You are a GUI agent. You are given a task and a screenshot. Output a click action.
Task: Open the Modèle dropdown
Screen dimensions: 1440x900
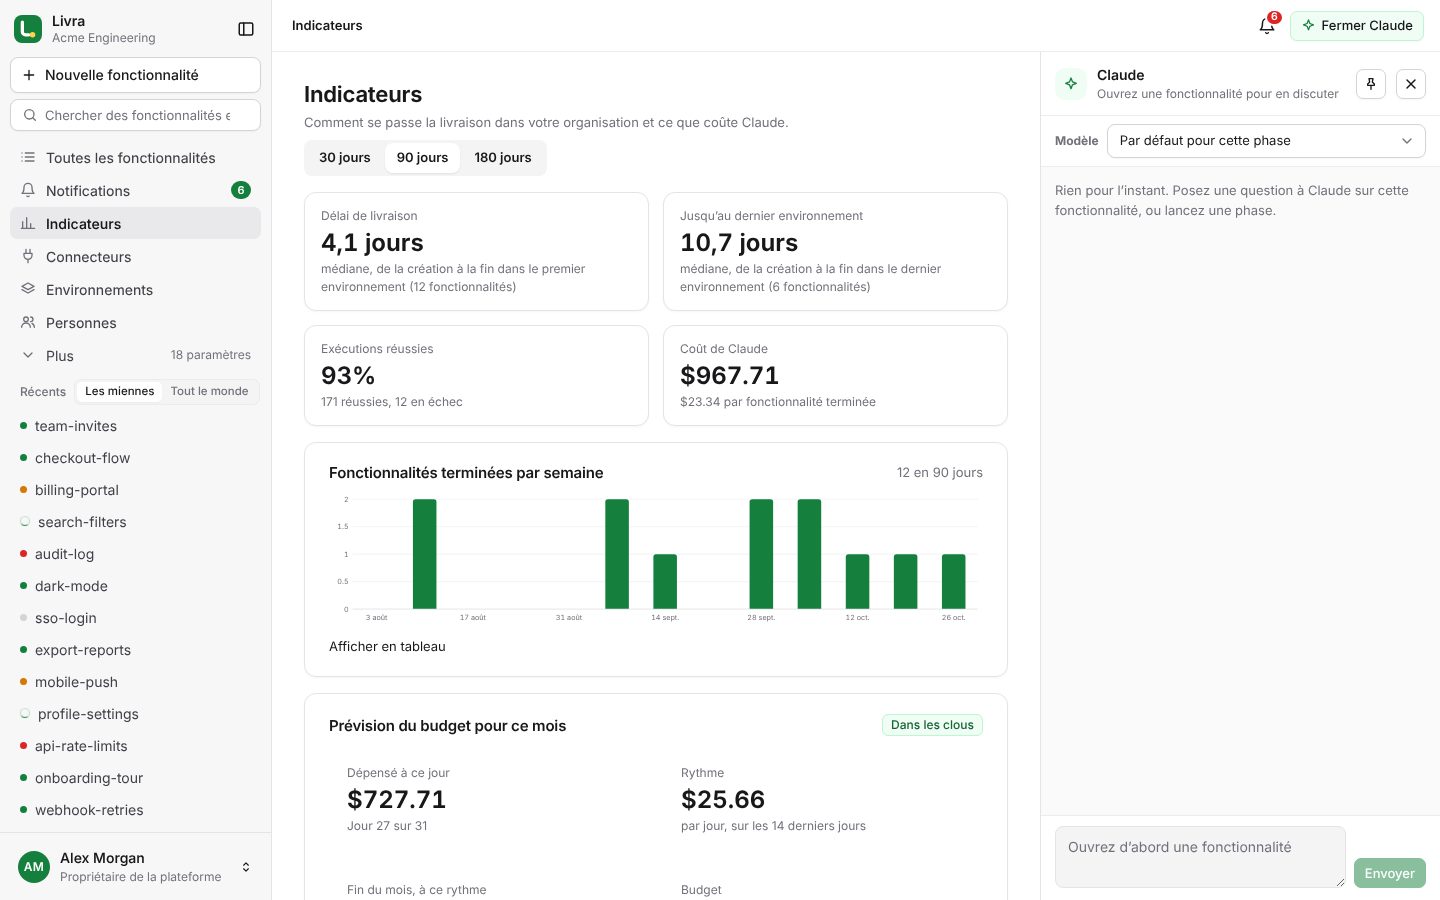[1266, 141]
